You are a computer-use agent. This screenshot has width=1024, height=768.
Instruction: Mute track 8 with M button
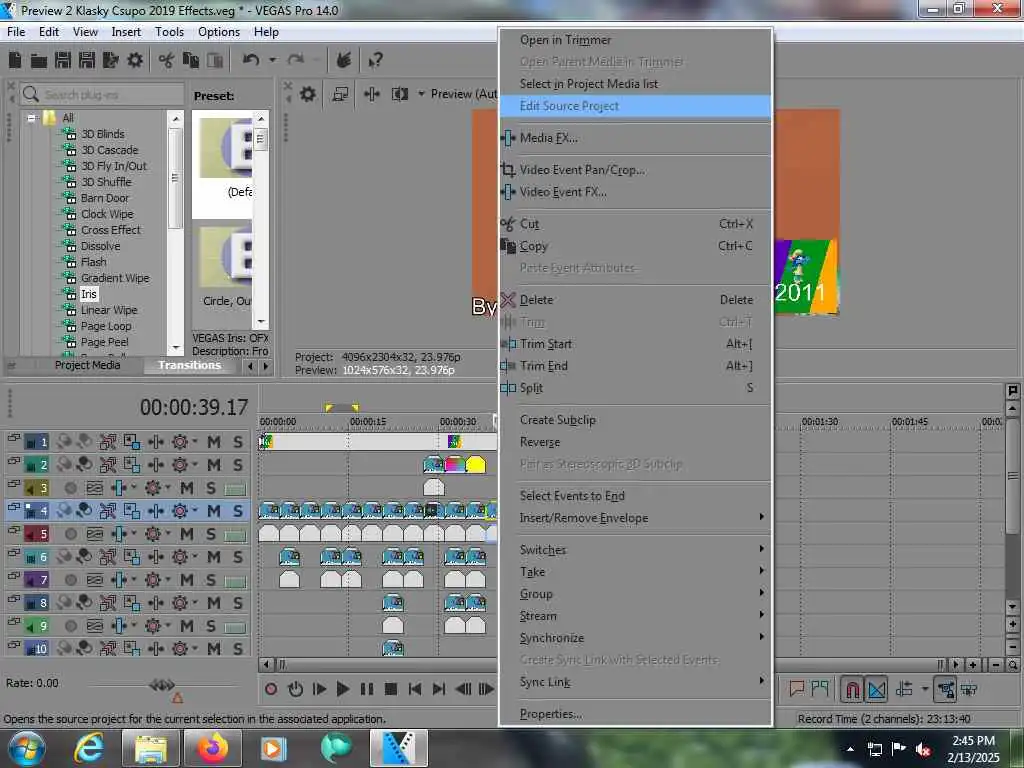pyautogui.click(x=214, y=603)
